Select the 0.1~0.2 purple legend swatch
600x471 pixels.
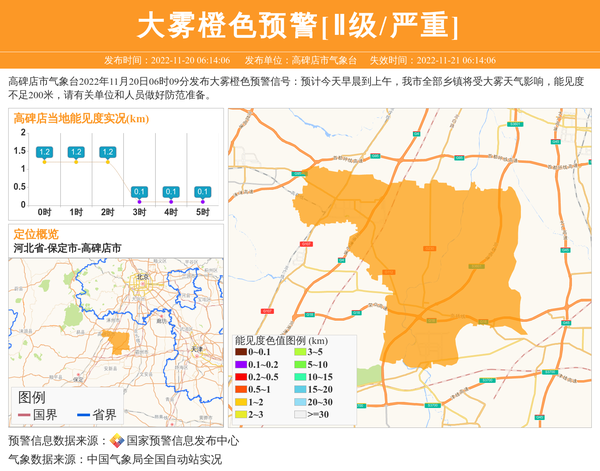click(x=241, y=364)
